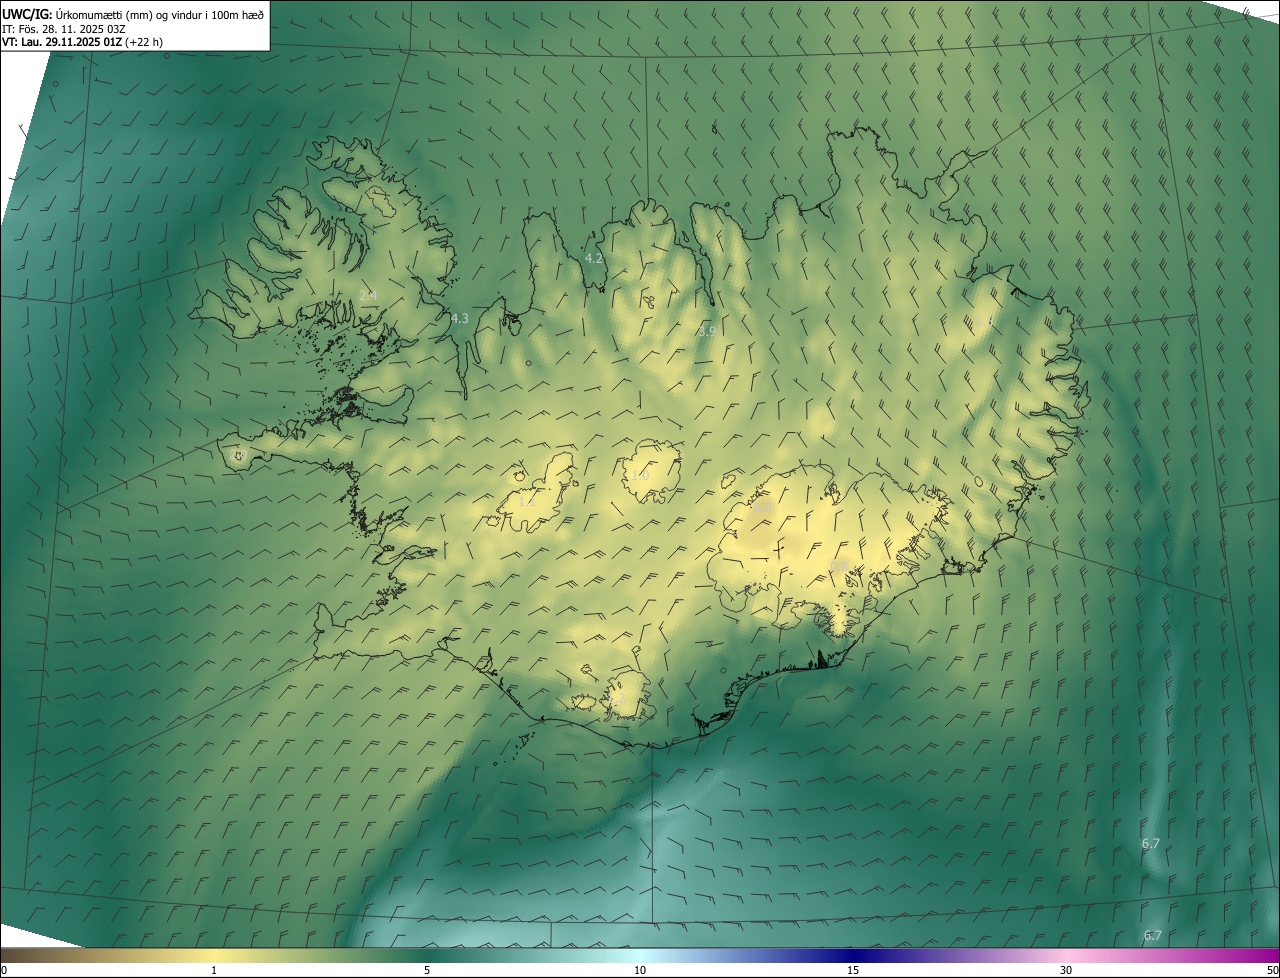The width and height of the screenshot is (1280, 978).
Task: Click the '50' tick label on the color scale
Action: [x=1272, y=970]
